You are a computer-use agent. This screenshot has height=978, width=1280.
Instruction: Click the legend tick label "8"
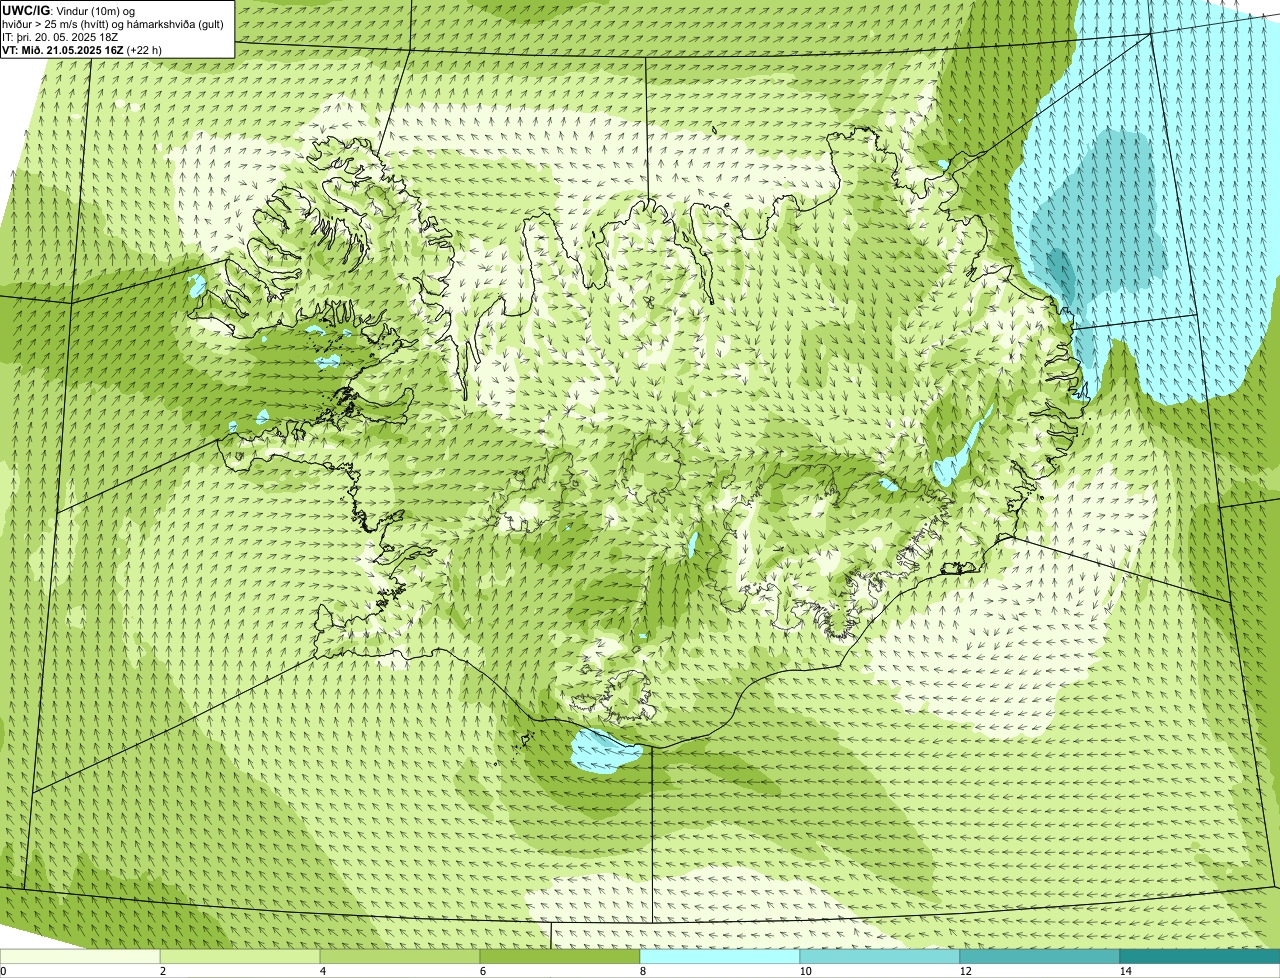642,971
